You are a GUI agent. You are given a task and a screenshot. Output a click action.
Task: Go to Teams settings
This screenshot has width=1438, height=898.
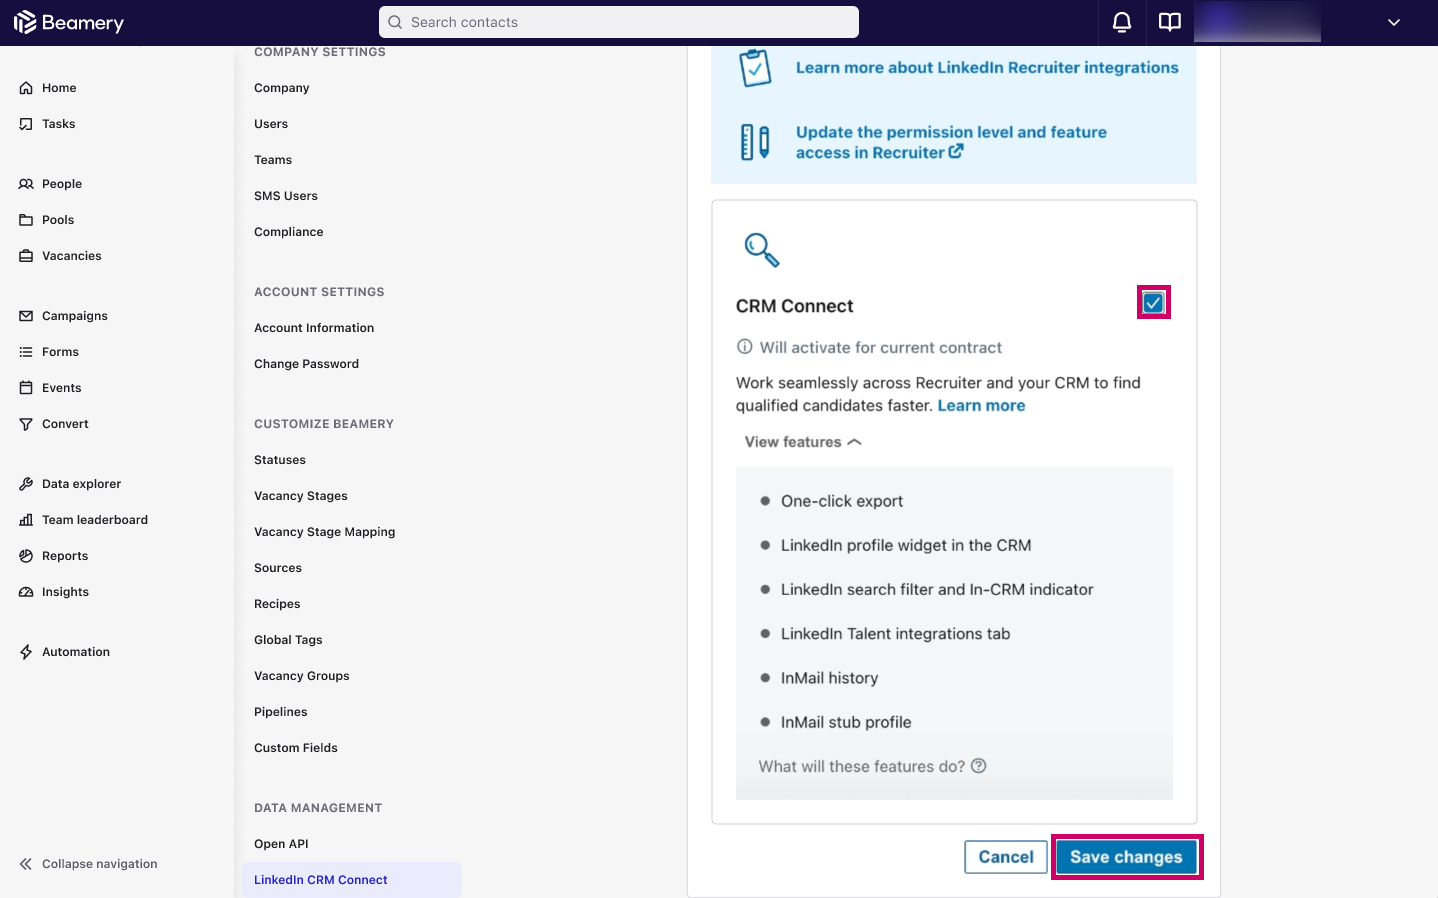(x=273, y=160)
